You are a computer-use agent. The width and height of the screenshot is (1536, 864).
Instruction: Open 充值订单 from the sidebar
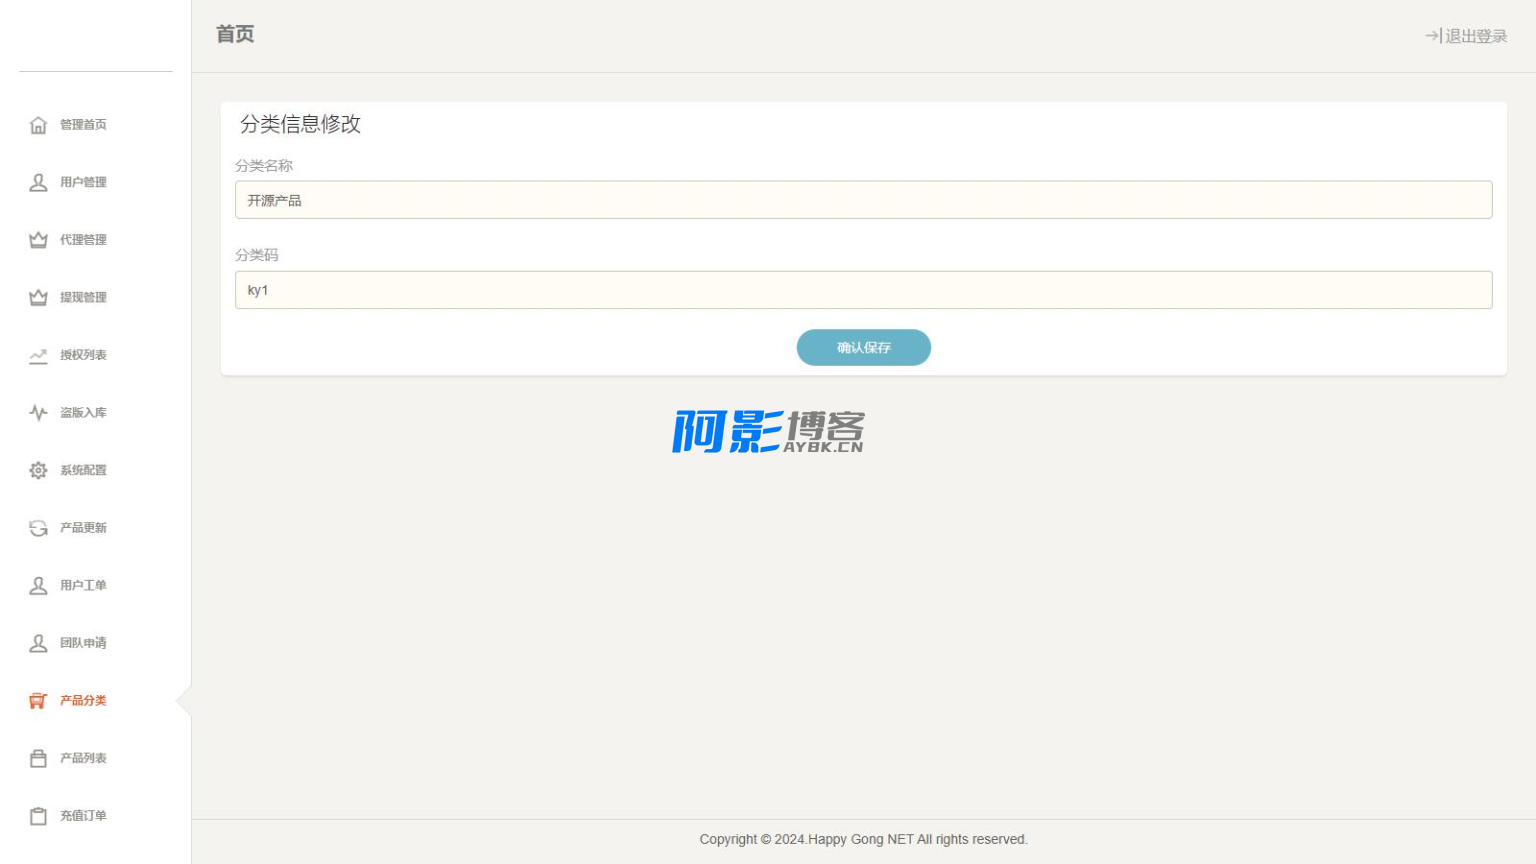[82, 816]
